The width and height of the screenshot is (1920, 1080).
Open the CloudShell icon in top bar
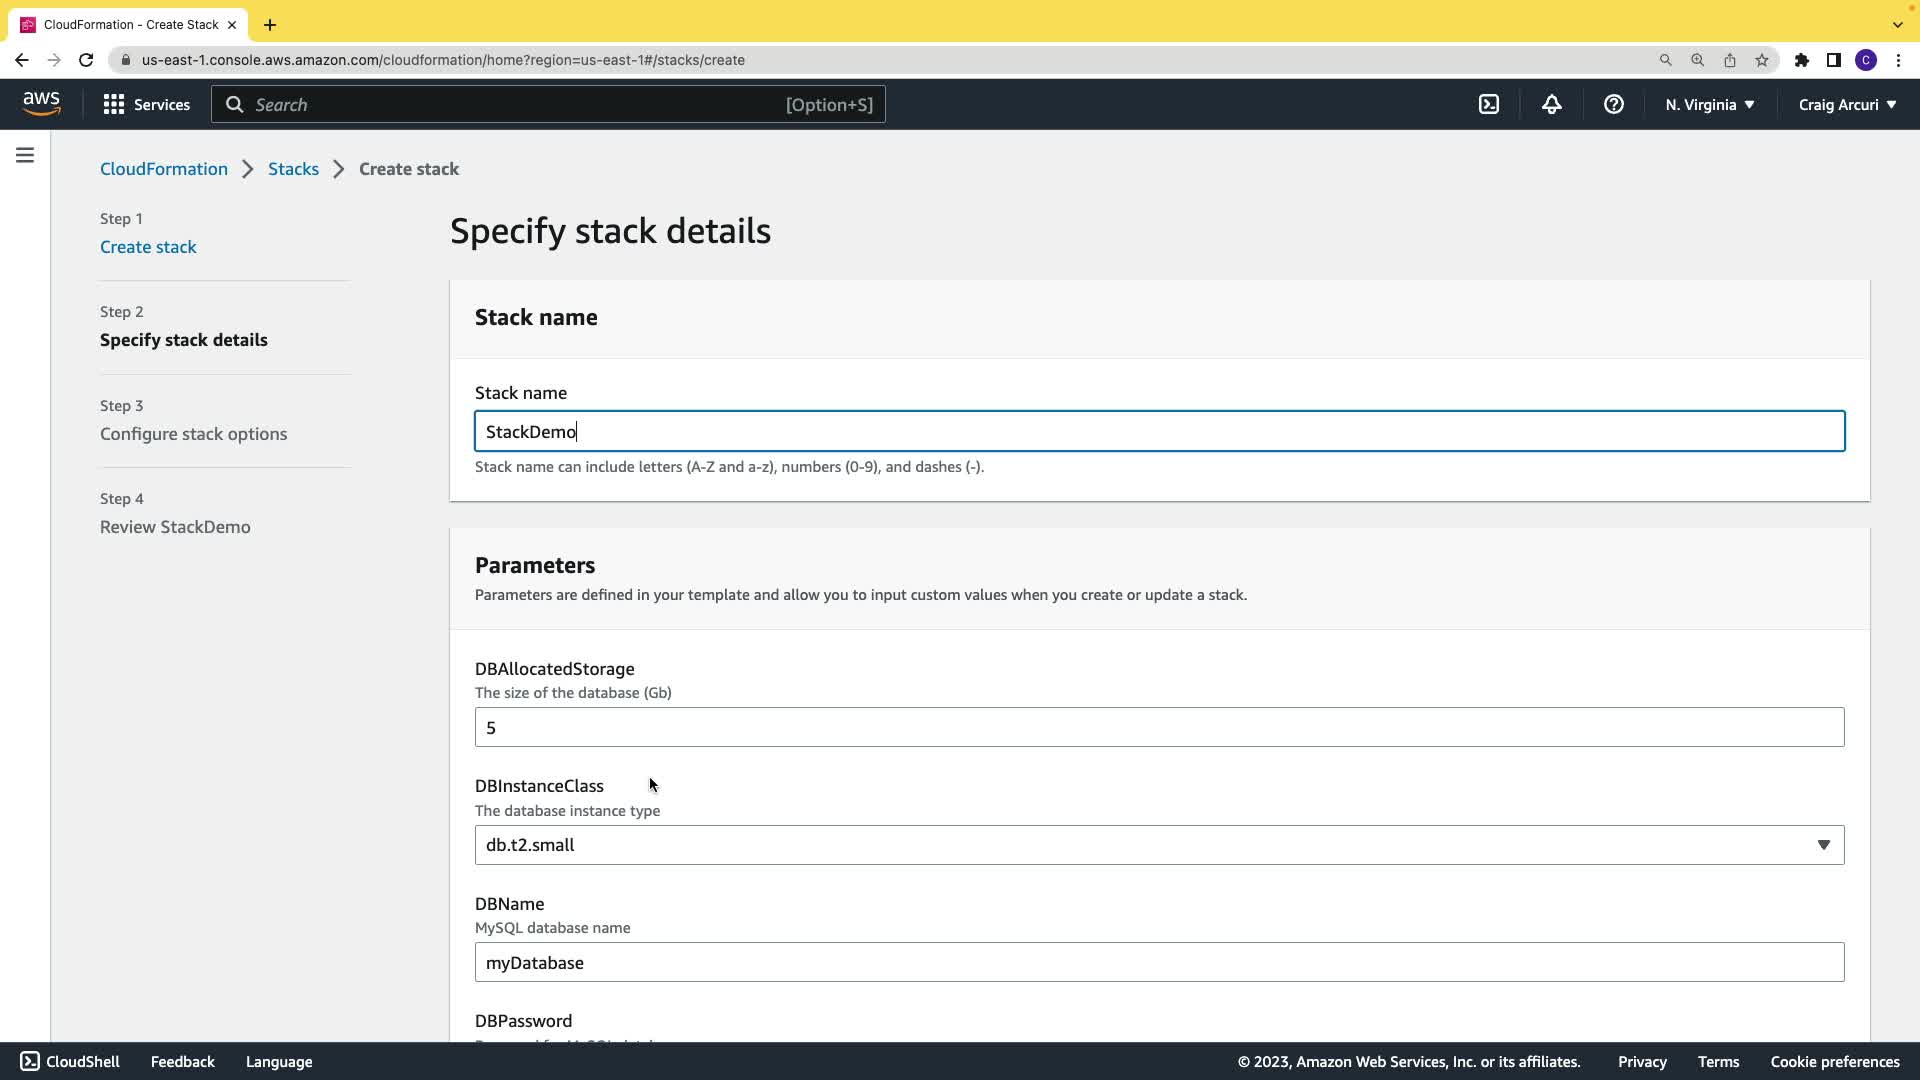click(1489, 104)
